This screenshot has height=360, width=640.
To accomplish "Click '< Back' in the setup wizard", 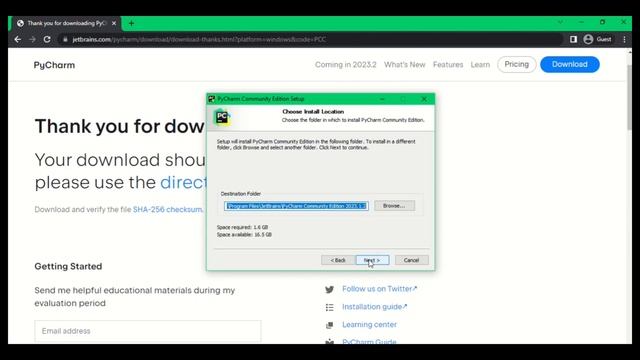I will pyautogui.click(x=338, y=260).
